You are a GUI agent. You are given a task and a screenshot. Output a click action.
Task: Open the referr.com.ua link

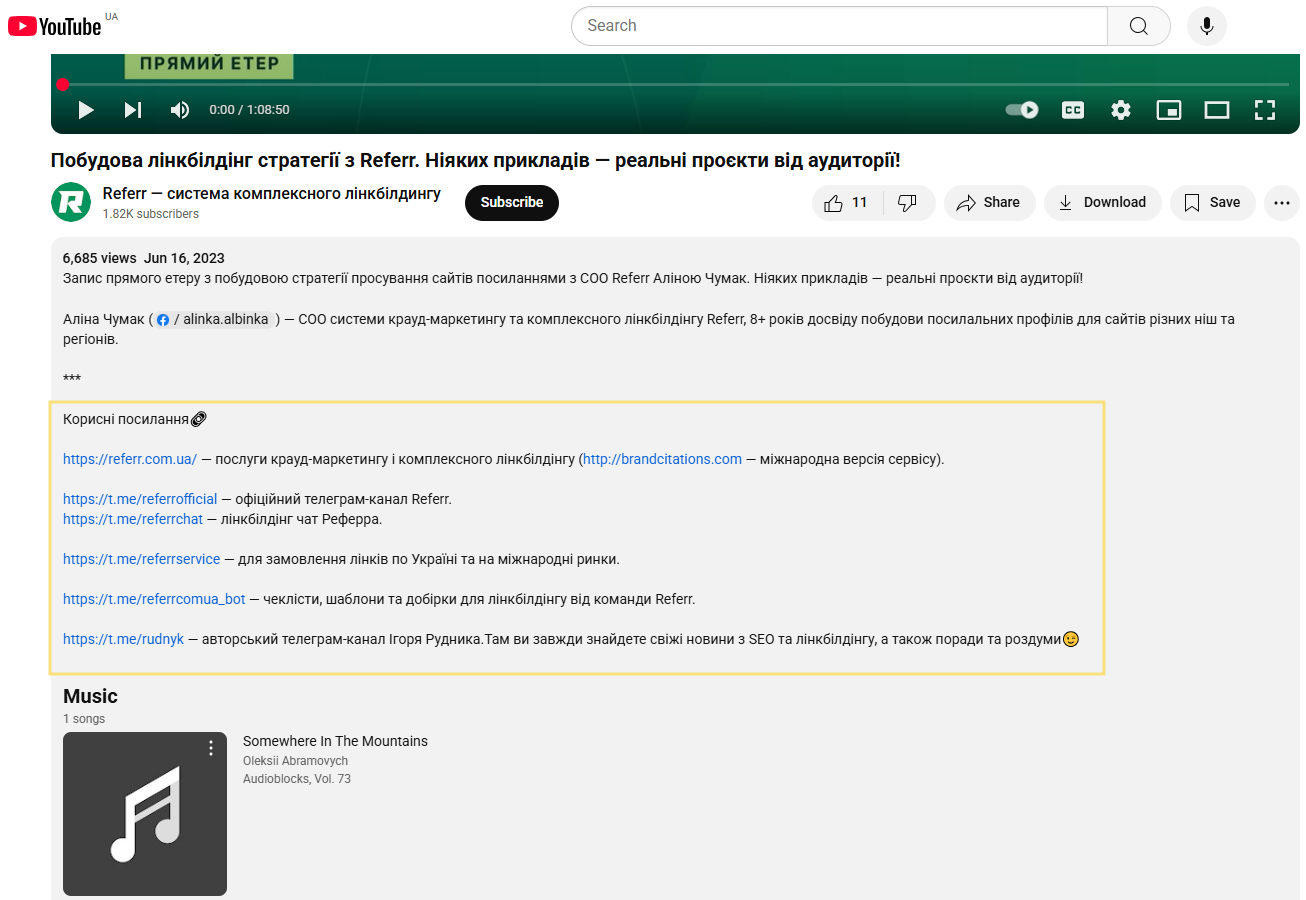click(x=130, y=458)
